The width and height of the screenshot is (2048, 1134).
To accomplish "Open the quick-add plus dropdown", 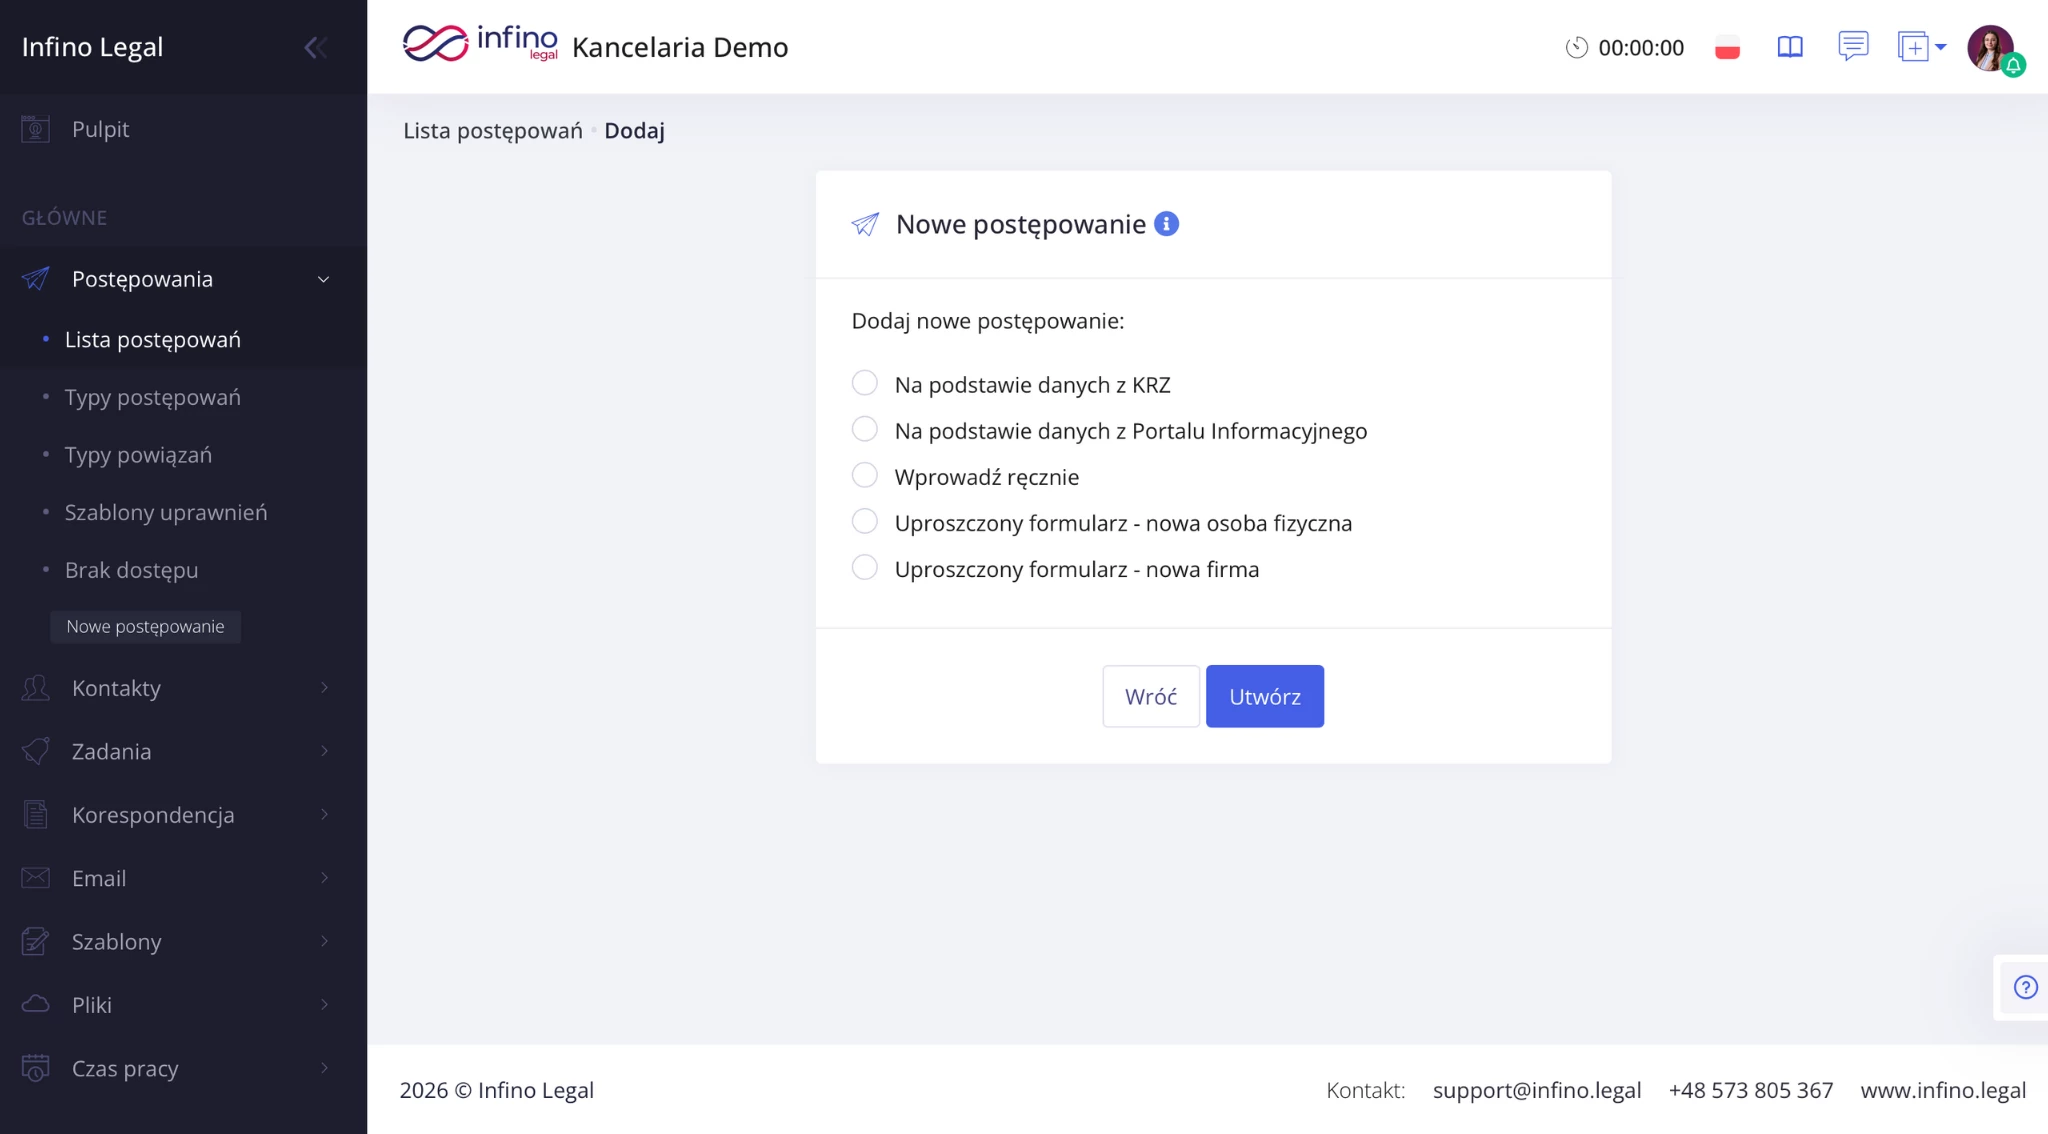I will (x=1921, y=47).
